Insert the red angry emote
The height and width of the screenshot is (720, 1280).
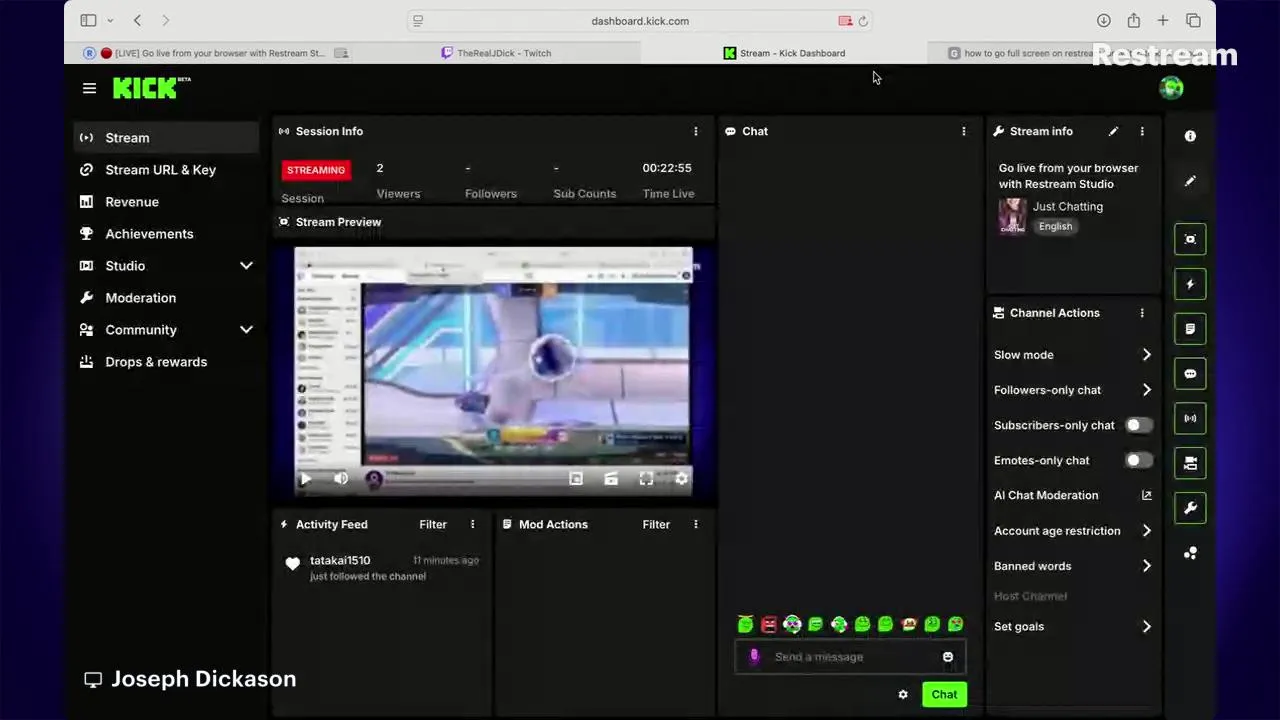(769, 625)
